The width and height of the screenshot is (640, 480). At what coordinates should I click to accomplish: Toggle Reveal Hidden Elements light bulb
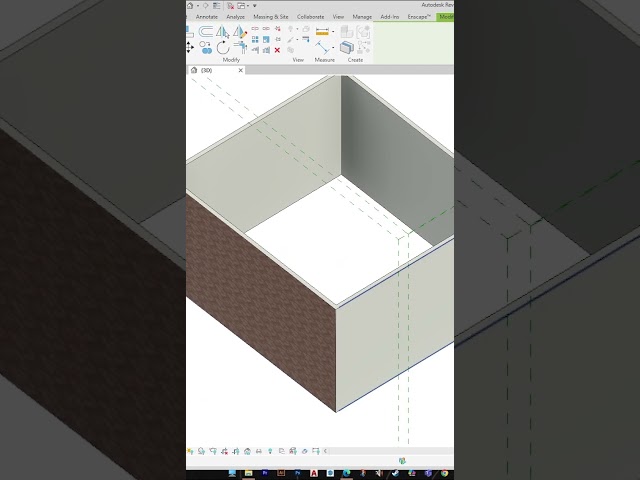pos(270,451)
